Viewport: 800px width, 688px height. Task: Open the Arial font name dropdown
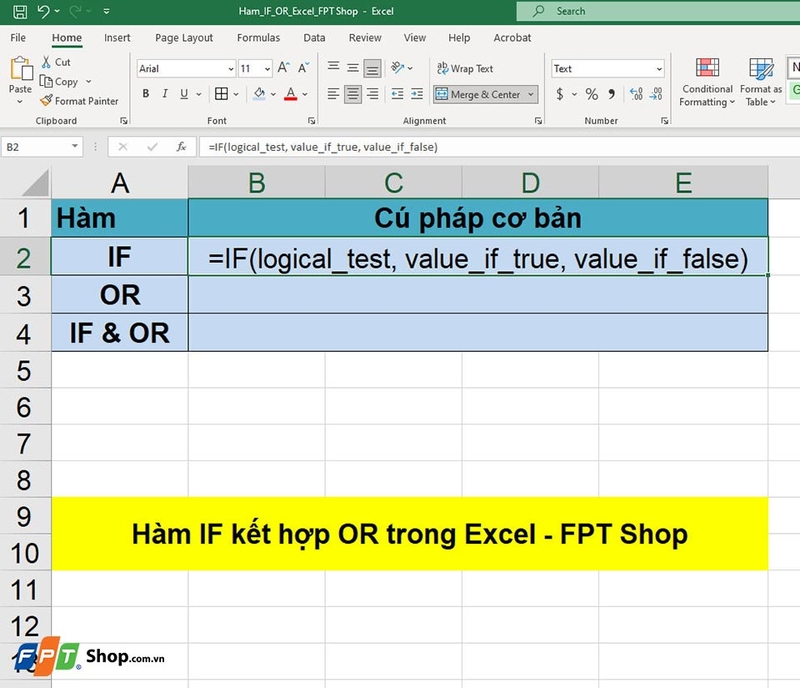pos(231,69)
